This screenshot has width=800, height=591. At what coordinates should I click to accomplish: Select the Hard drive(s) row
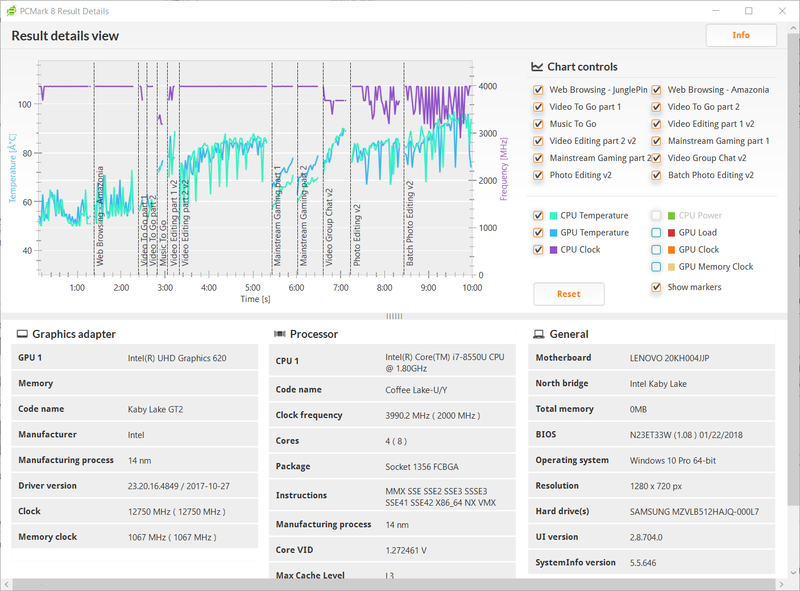click(652, 511)
